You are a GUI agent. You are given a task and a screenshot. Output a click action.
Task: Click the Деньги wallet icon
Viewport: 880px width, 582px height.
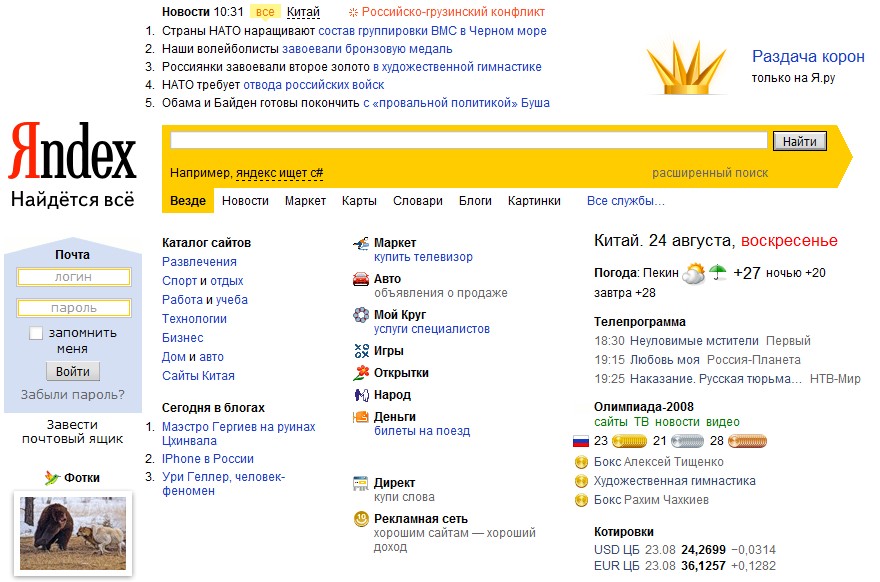(x=360, y=417)
